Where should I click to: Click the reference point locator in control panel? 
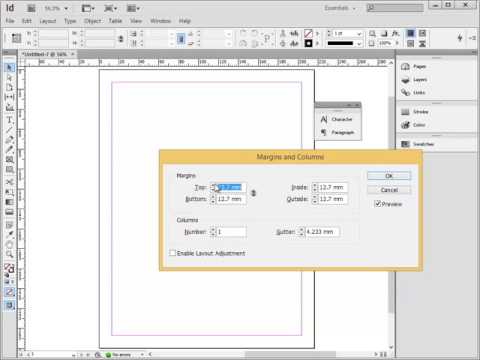point(16,38)
